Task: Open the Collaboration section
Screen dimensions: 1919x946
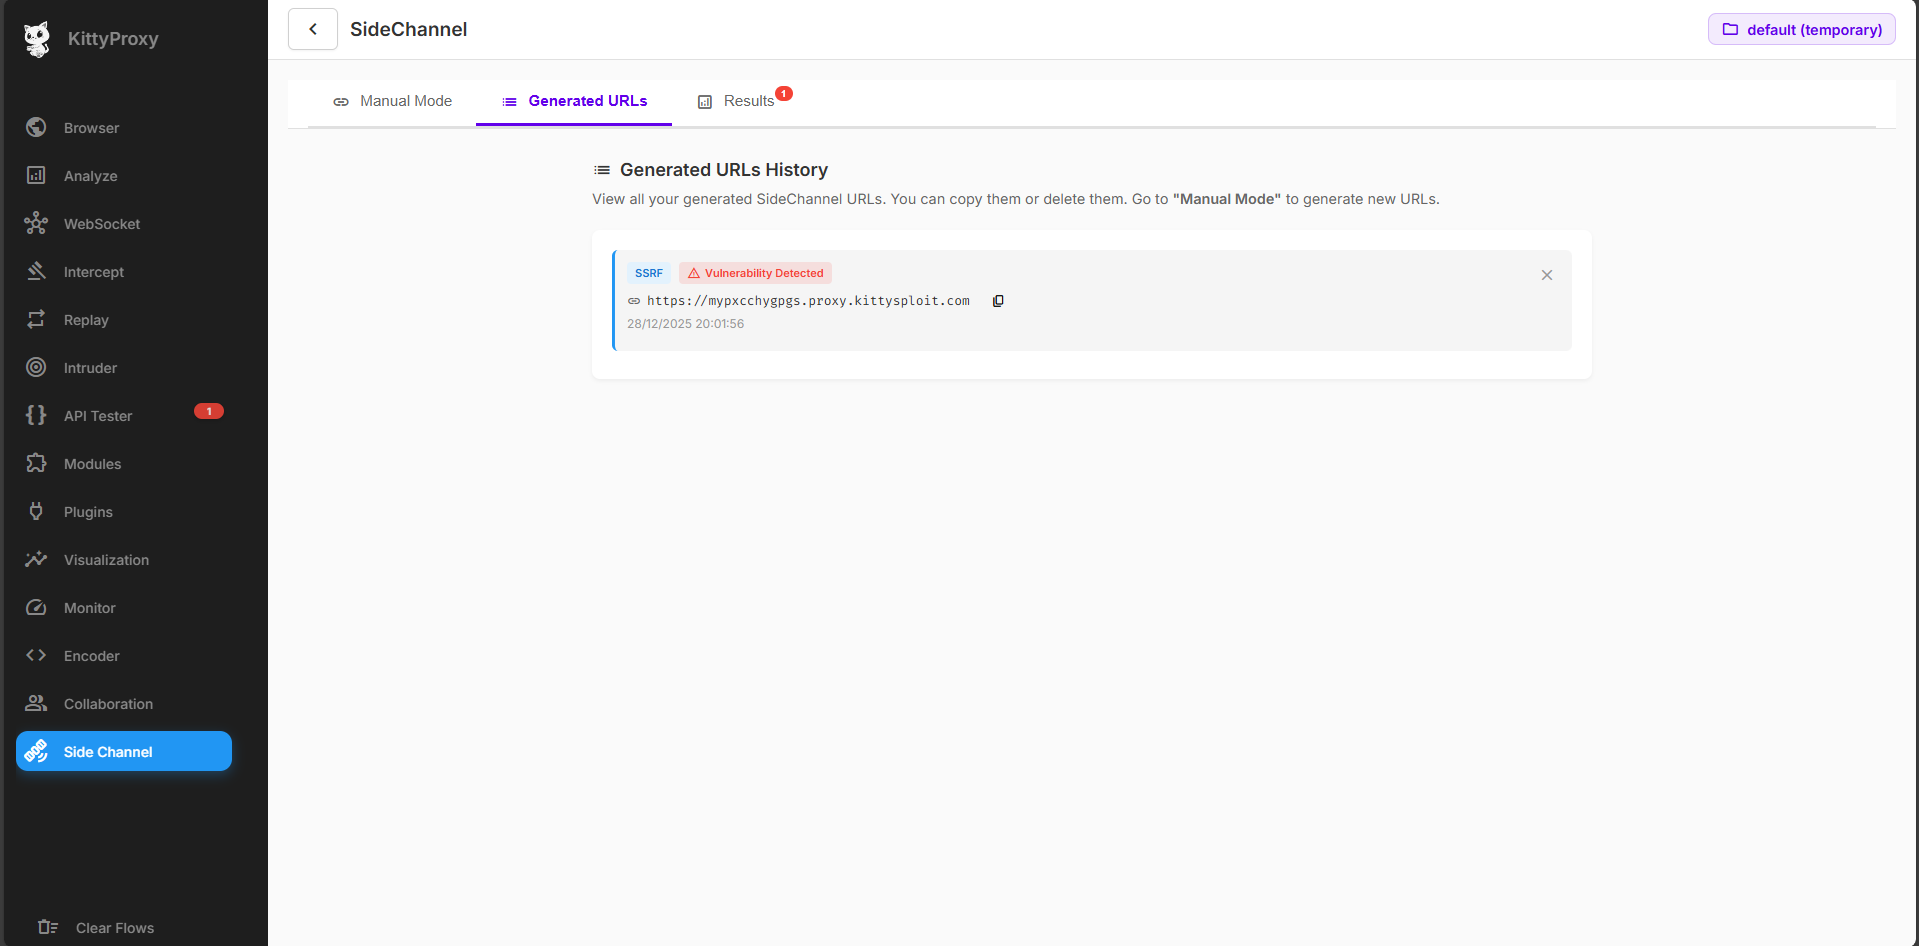Action: coord(107,703)
